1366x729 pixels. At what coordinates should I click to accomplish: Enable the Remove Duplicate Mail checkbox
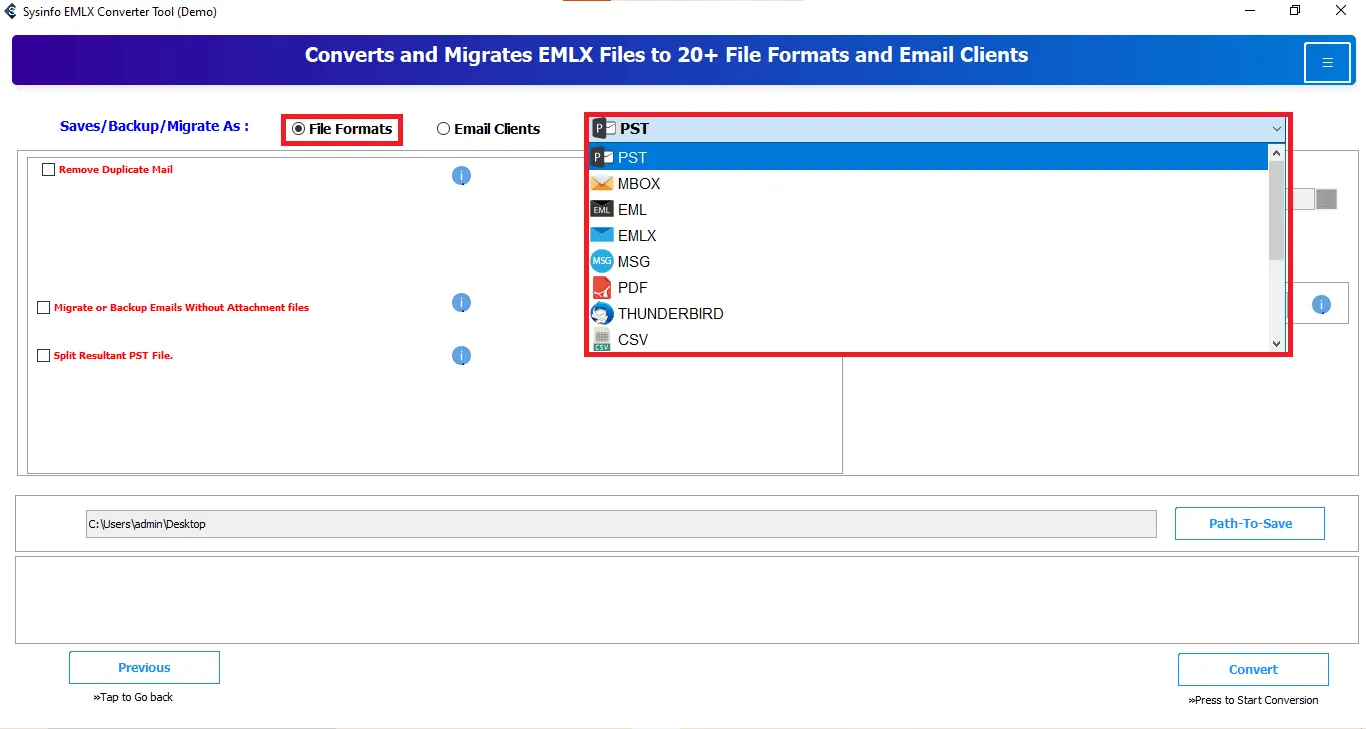point(48,170)
